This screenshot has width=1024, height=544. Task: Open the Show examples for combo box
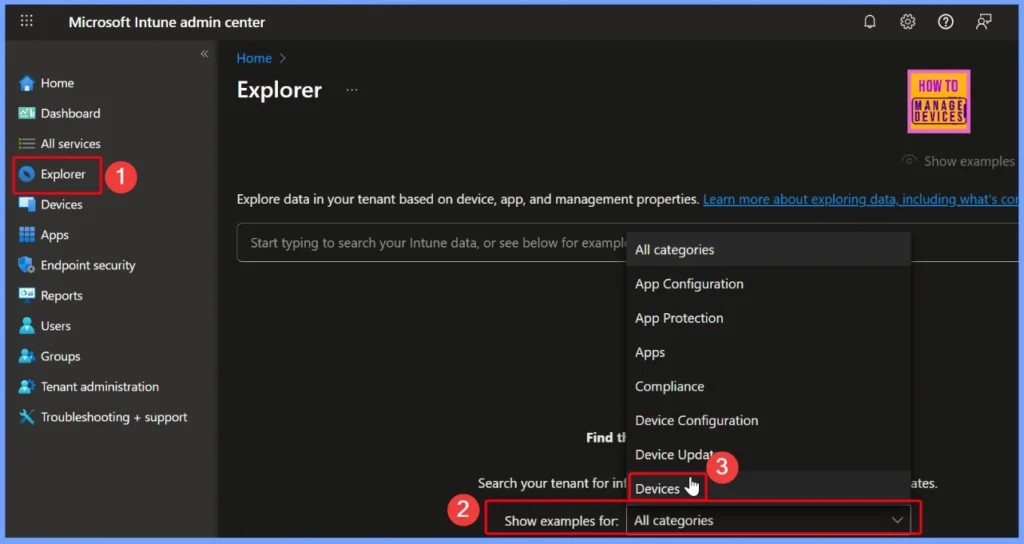[769, 520]
